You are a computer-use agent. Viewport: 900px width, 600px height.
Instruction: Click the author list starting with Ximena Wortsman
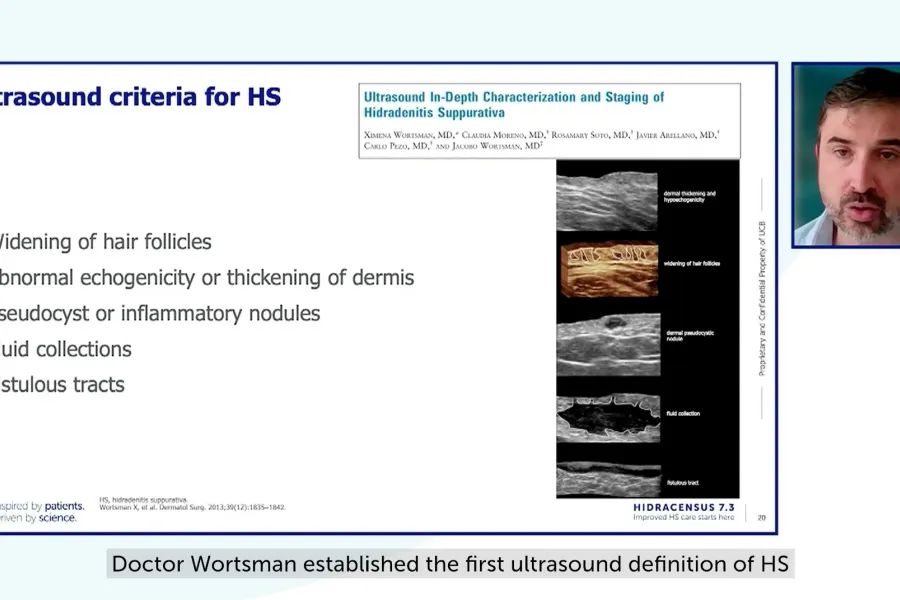click(x=541, y=140)
